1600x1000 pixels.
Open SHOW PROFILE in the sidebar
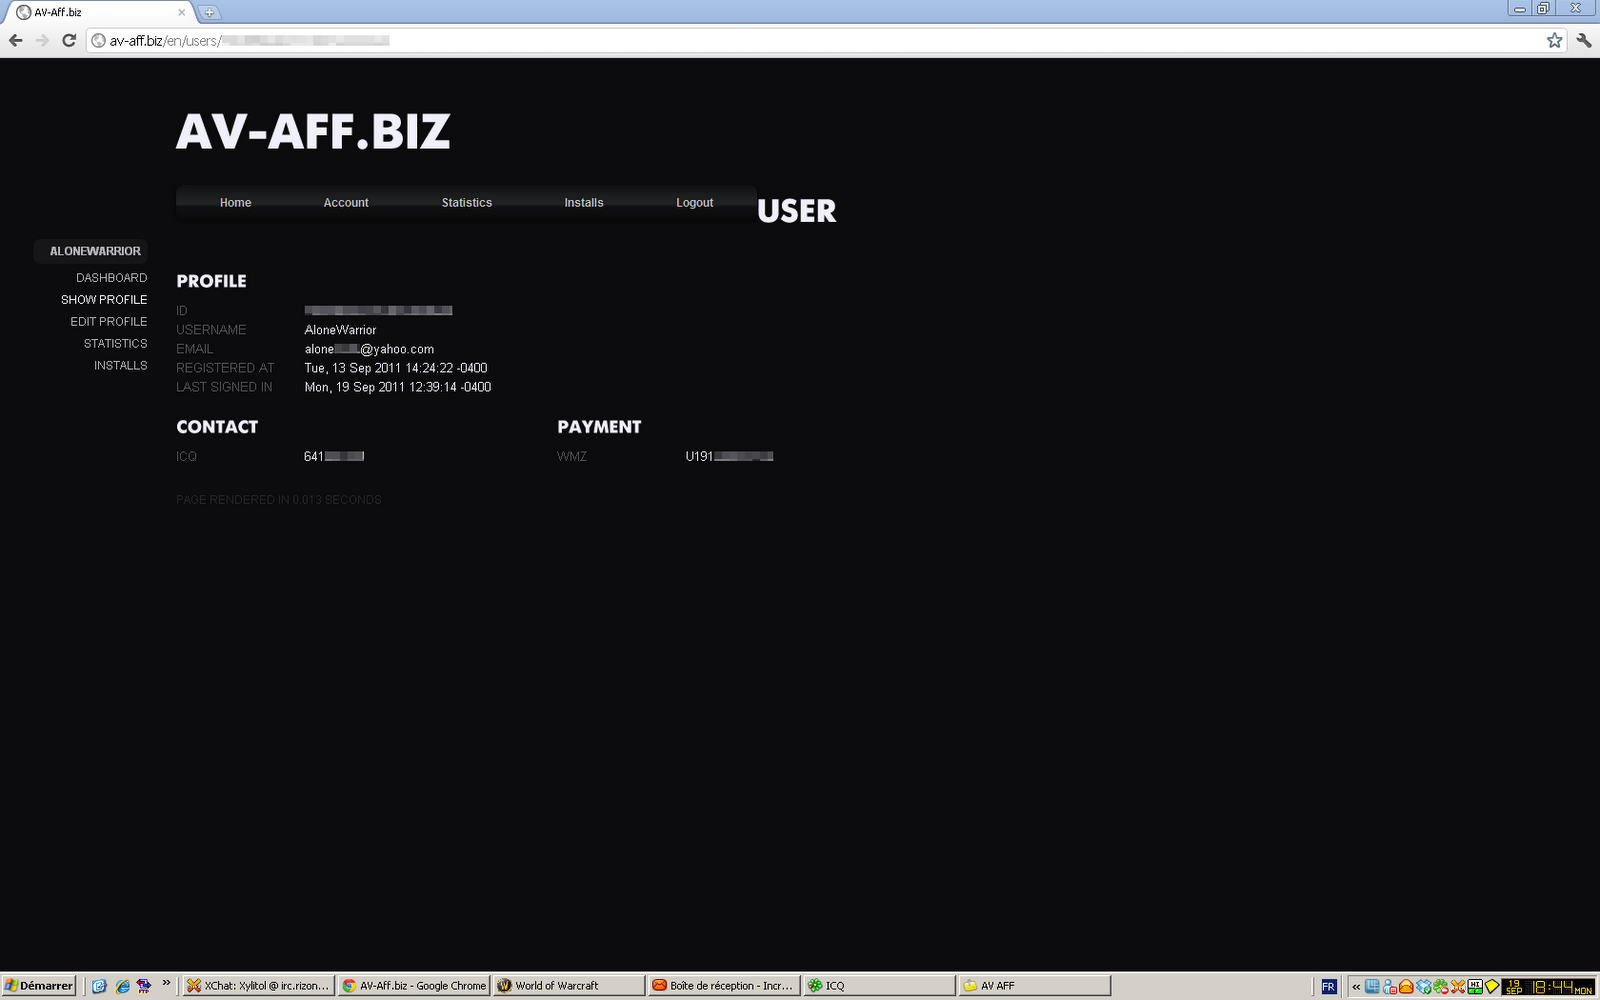coord(104,300)
